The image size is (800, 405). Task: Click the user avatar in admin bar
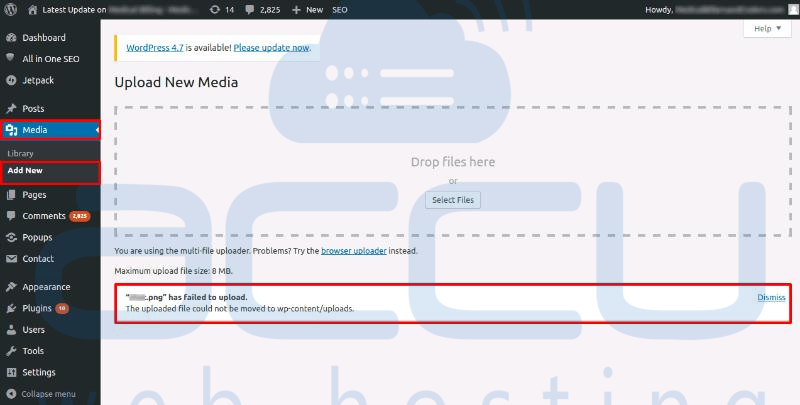point(793,10)
